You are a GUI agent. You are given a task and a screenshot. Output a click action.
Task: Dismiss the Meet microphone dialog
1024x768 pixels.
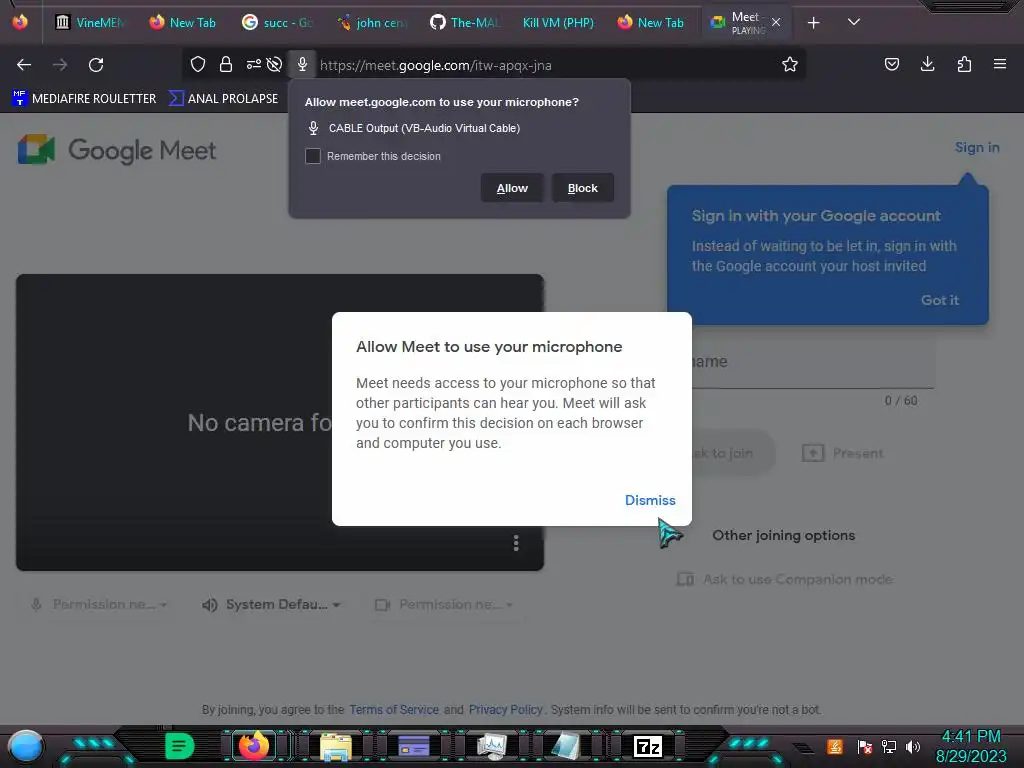pos(650,500)
